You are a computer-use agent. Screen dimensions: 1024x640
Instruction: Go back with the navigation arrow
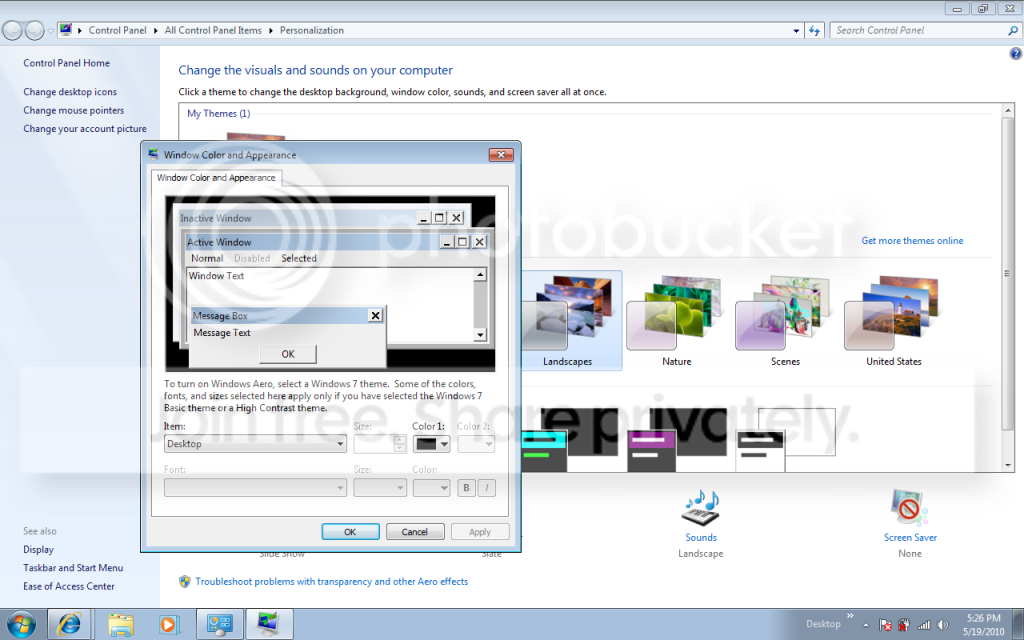(x=12, y=30)
